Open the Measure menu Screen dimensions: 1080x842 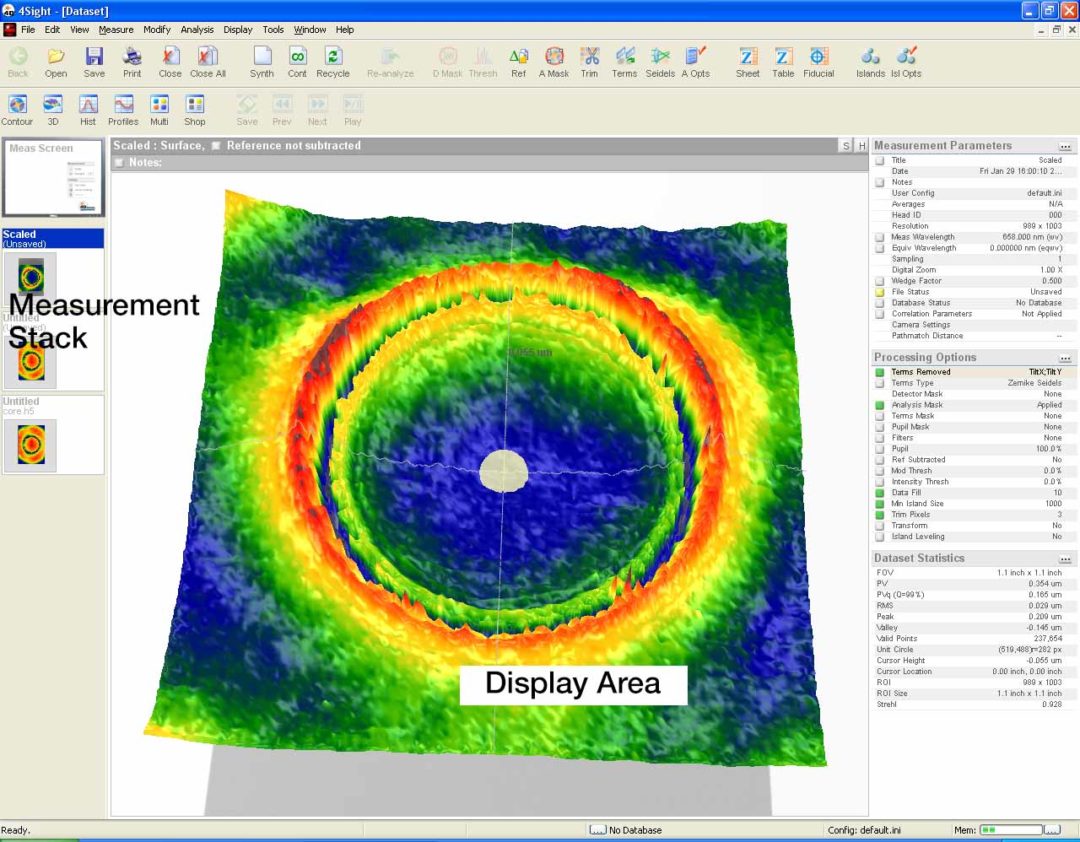pos(116,30)
